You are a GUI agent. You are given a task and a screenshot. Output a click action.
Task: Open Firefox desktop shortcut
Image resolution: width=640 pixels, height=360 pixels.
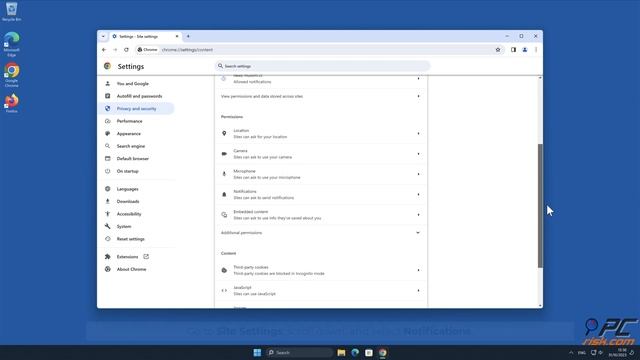point(11,104)
